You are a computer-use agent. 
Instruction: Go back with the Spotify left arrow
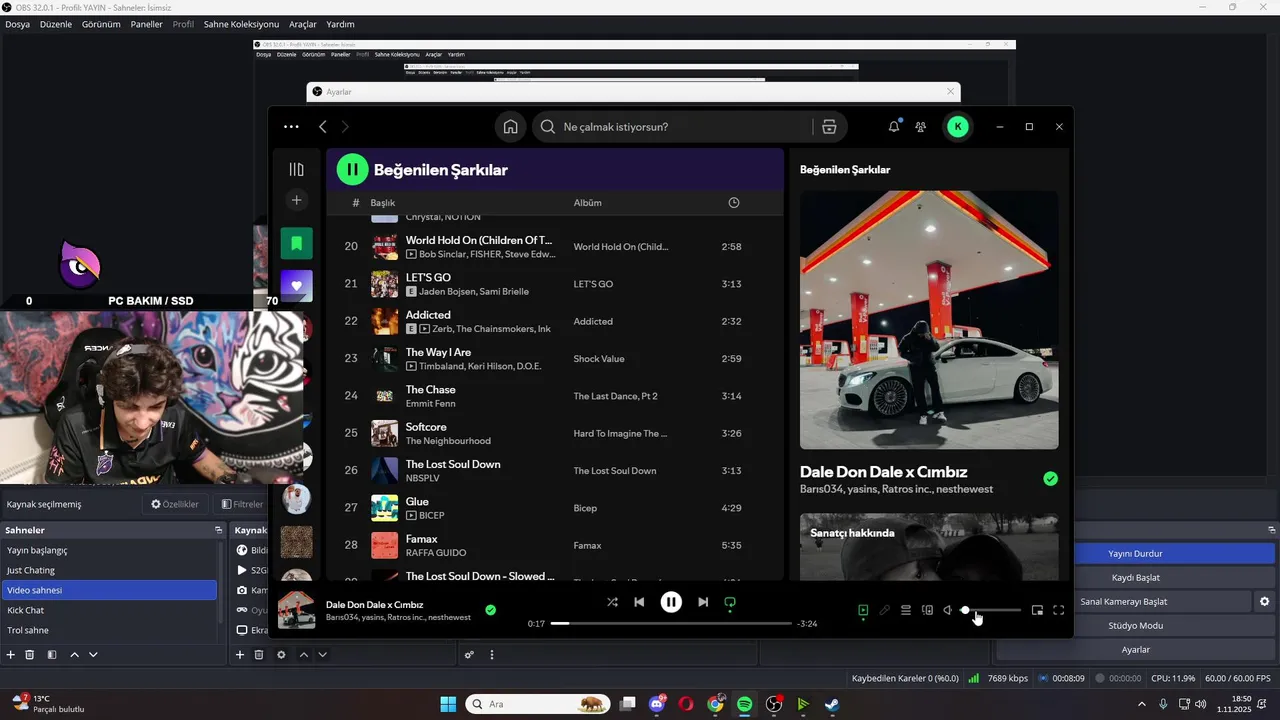(323, 127)
